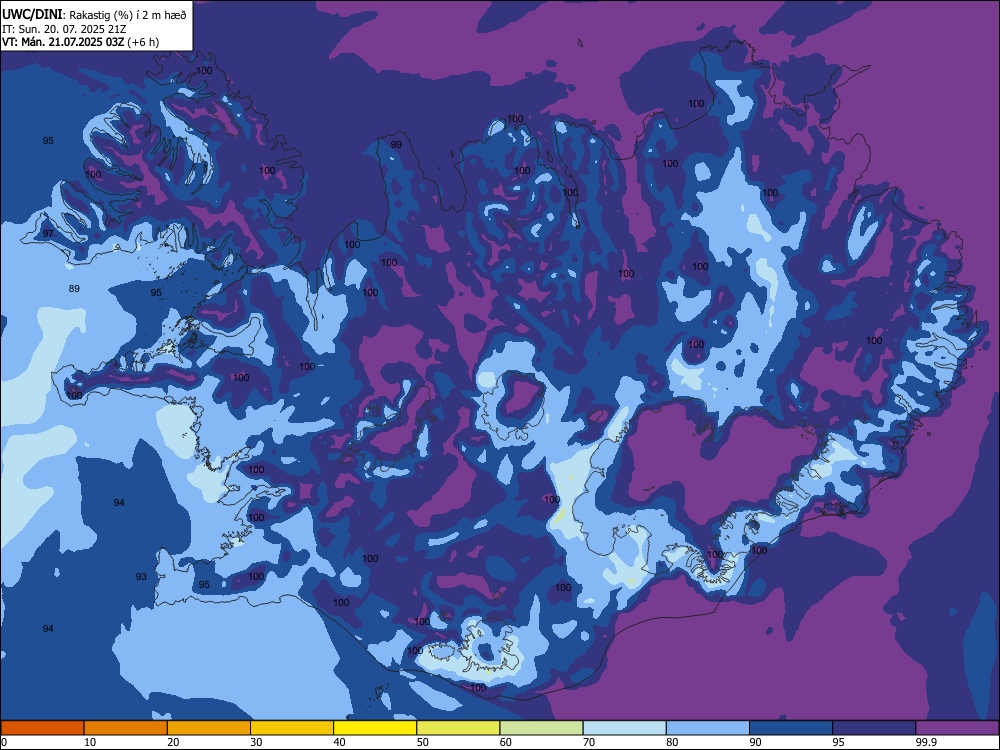Click the line 'IT: Sun. 20. 07. 2025 21Z'
The image size is (1000, 750).
64,29
